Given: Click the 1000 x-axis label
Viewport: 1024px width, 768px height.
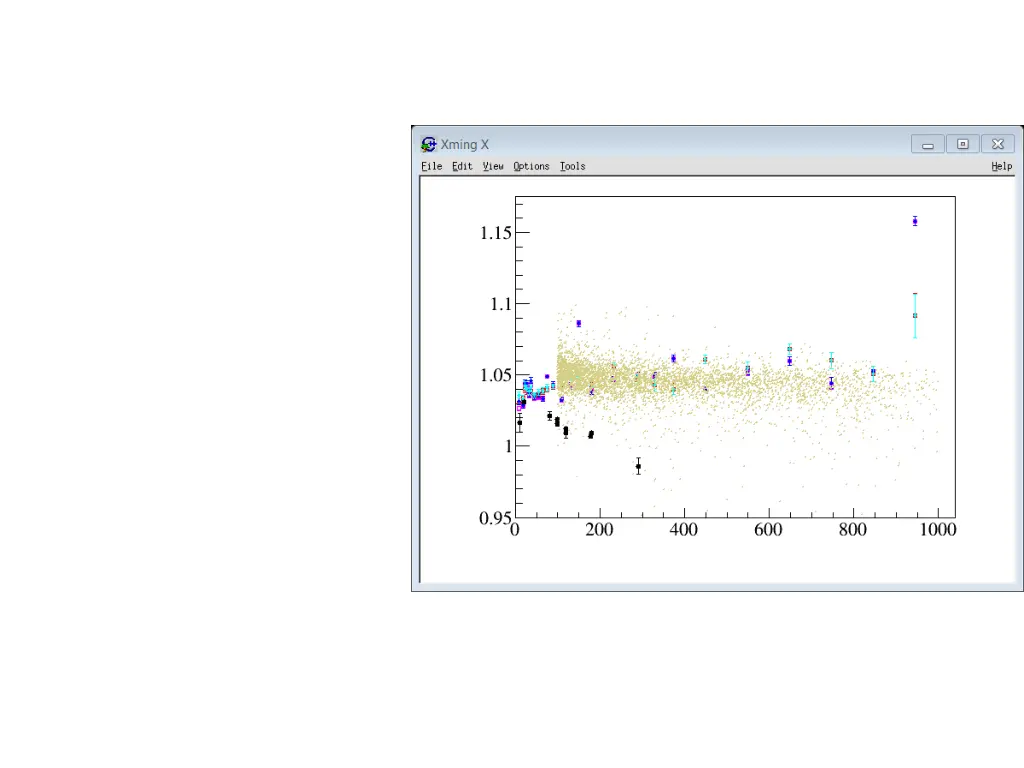Looking at the screenshot, I should click(x=938, y=530).
